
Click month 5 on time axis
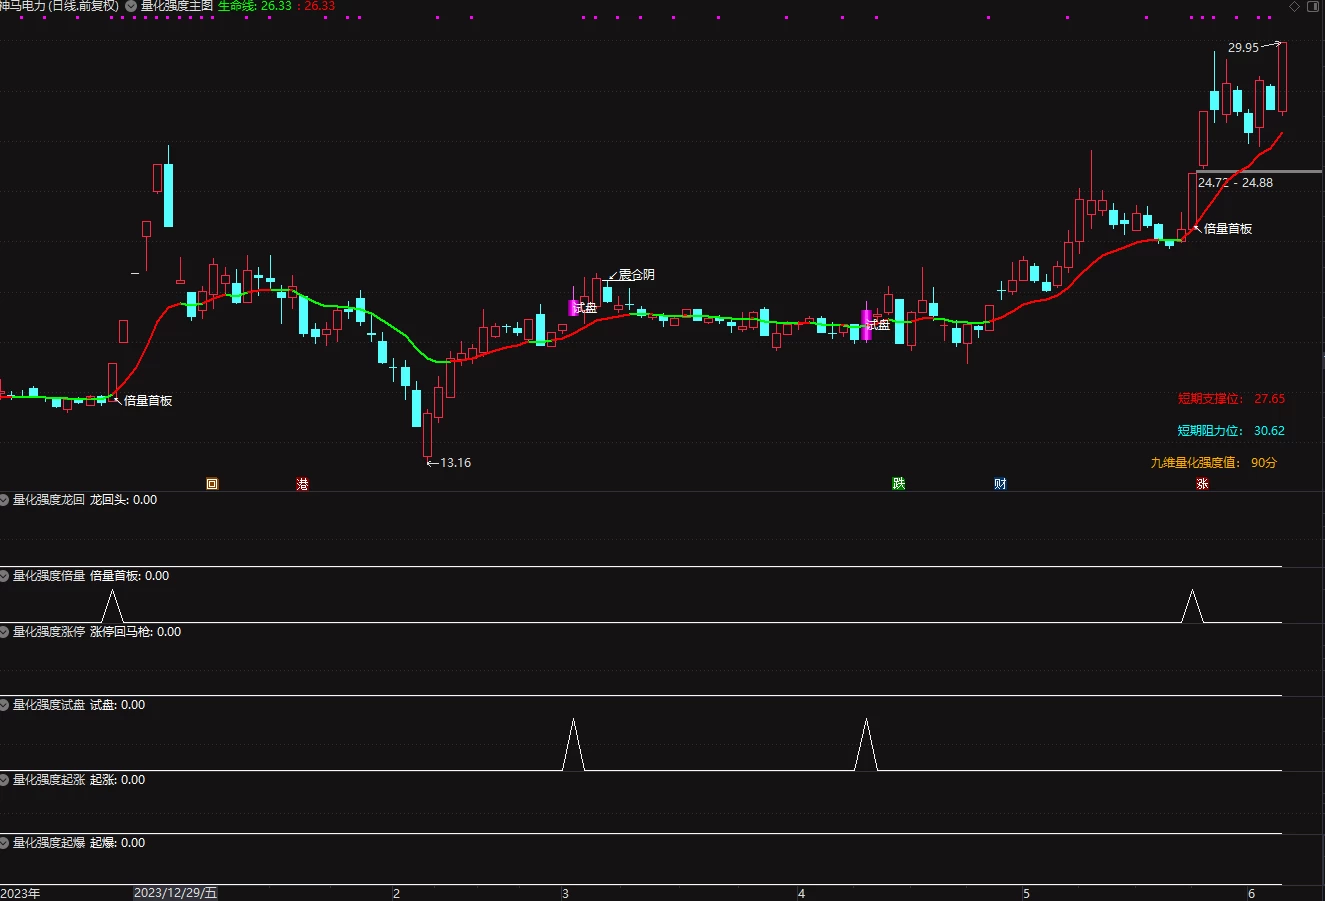click(x=1026, y=893)
